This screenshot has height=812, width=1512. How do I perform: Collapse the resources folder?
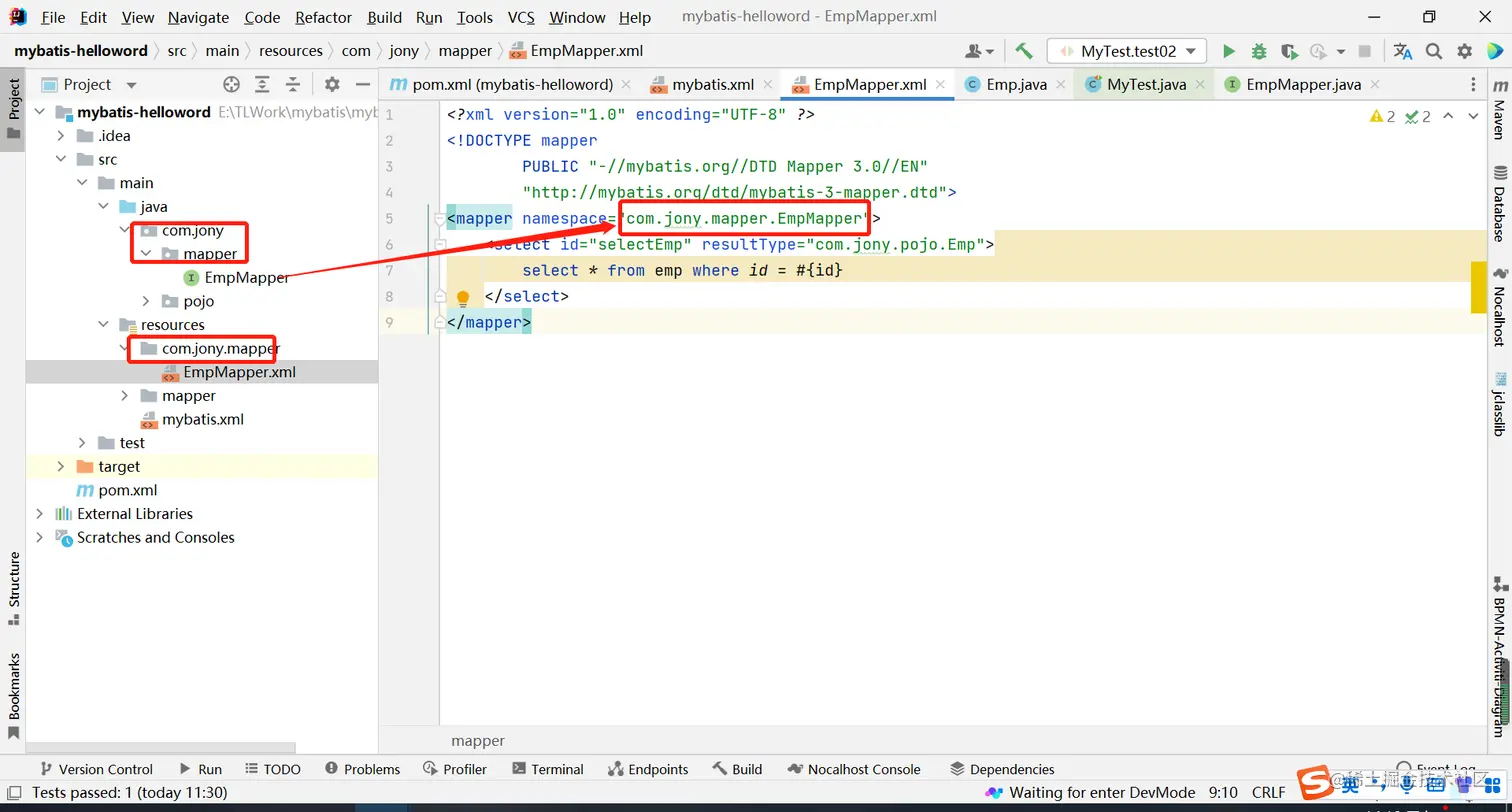tap(103, 325)
